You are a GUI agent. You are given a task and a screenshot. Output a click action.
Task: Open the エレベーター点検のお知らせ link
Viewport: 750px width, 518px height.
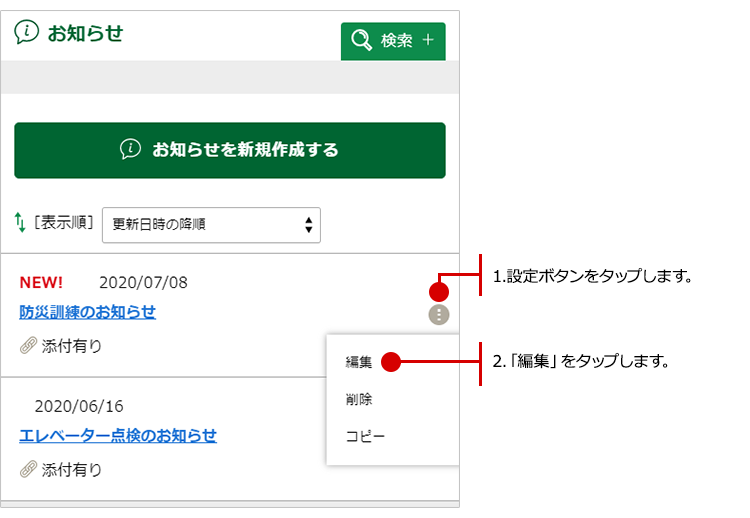coord(118,436)
